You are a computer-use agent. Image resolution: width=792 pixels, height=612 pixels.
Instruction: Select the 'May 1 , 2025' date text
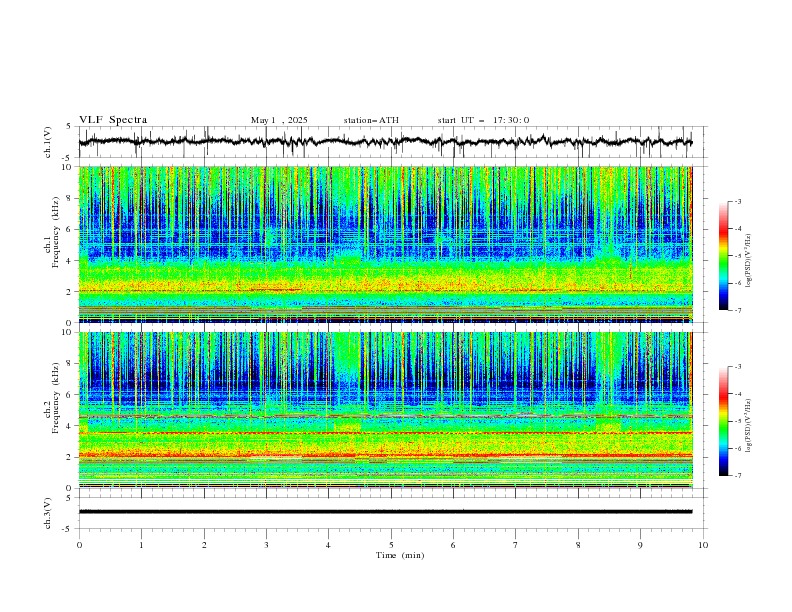(279, 120)
